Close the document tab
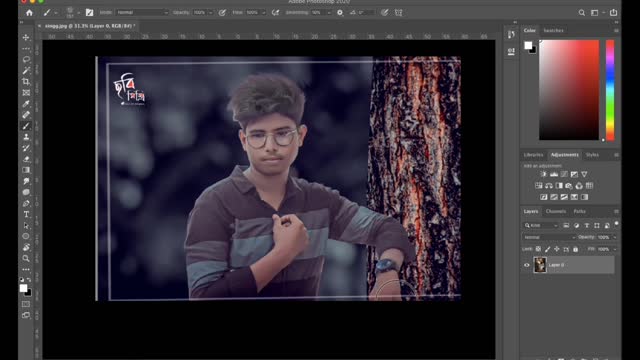 [x=40, y=26]
